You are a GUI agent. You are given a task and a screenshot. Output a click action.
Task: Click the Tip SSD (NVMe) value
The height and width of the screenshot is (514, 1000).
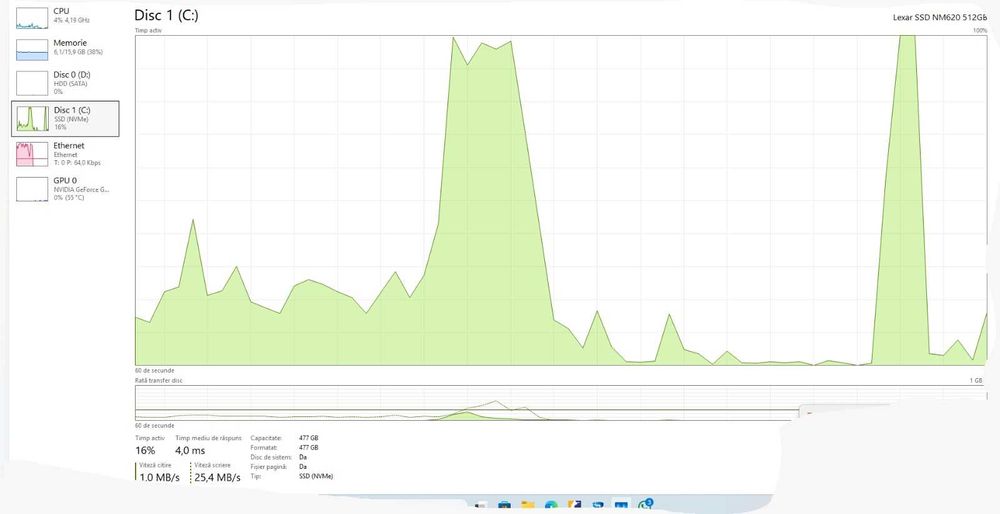point(316,476)
